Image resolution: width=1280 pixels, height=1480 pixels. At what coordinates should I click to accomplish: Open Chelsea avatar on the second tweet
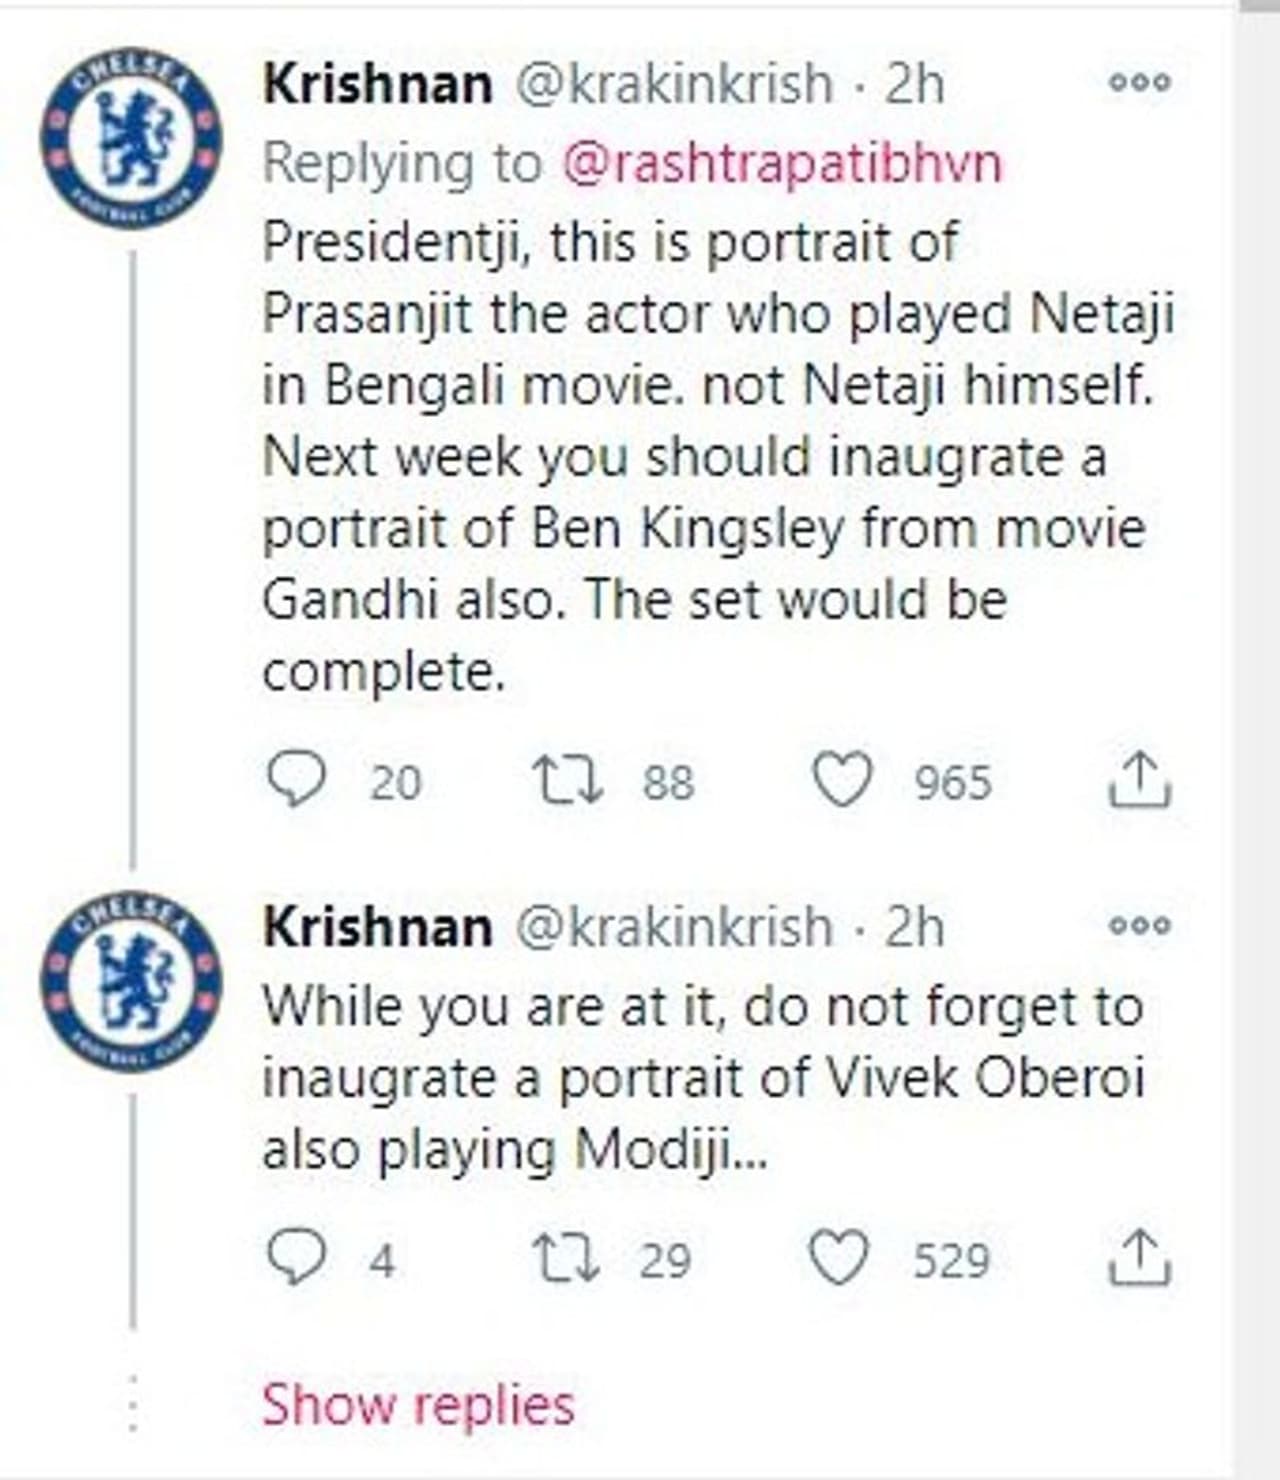click(x=131, y=981)
